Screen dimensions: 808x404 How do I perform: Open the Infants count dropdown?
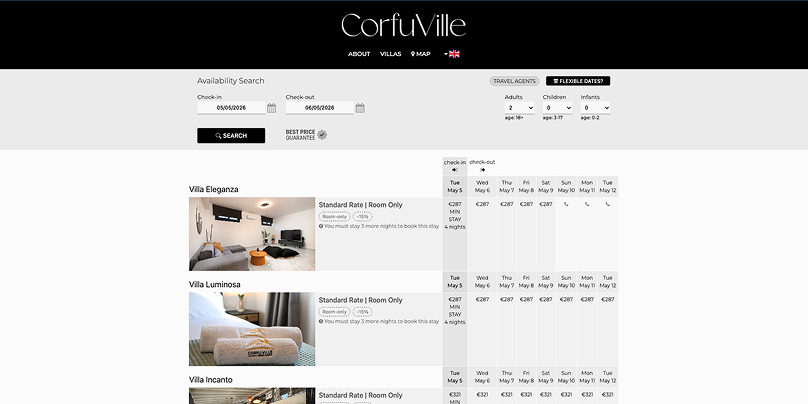point(595,108)
